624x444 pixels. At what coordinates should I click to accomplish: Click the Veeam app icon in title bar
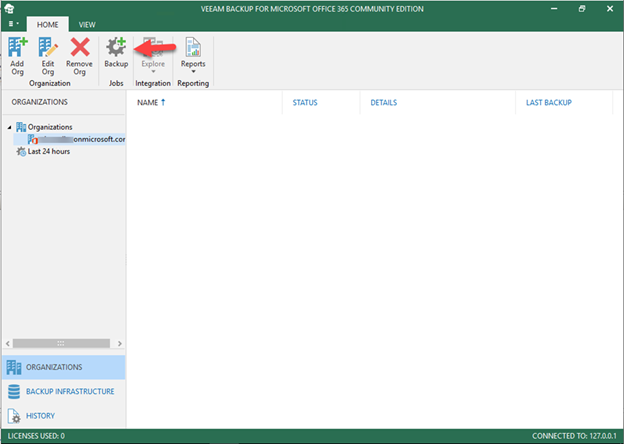coord(9,9)
